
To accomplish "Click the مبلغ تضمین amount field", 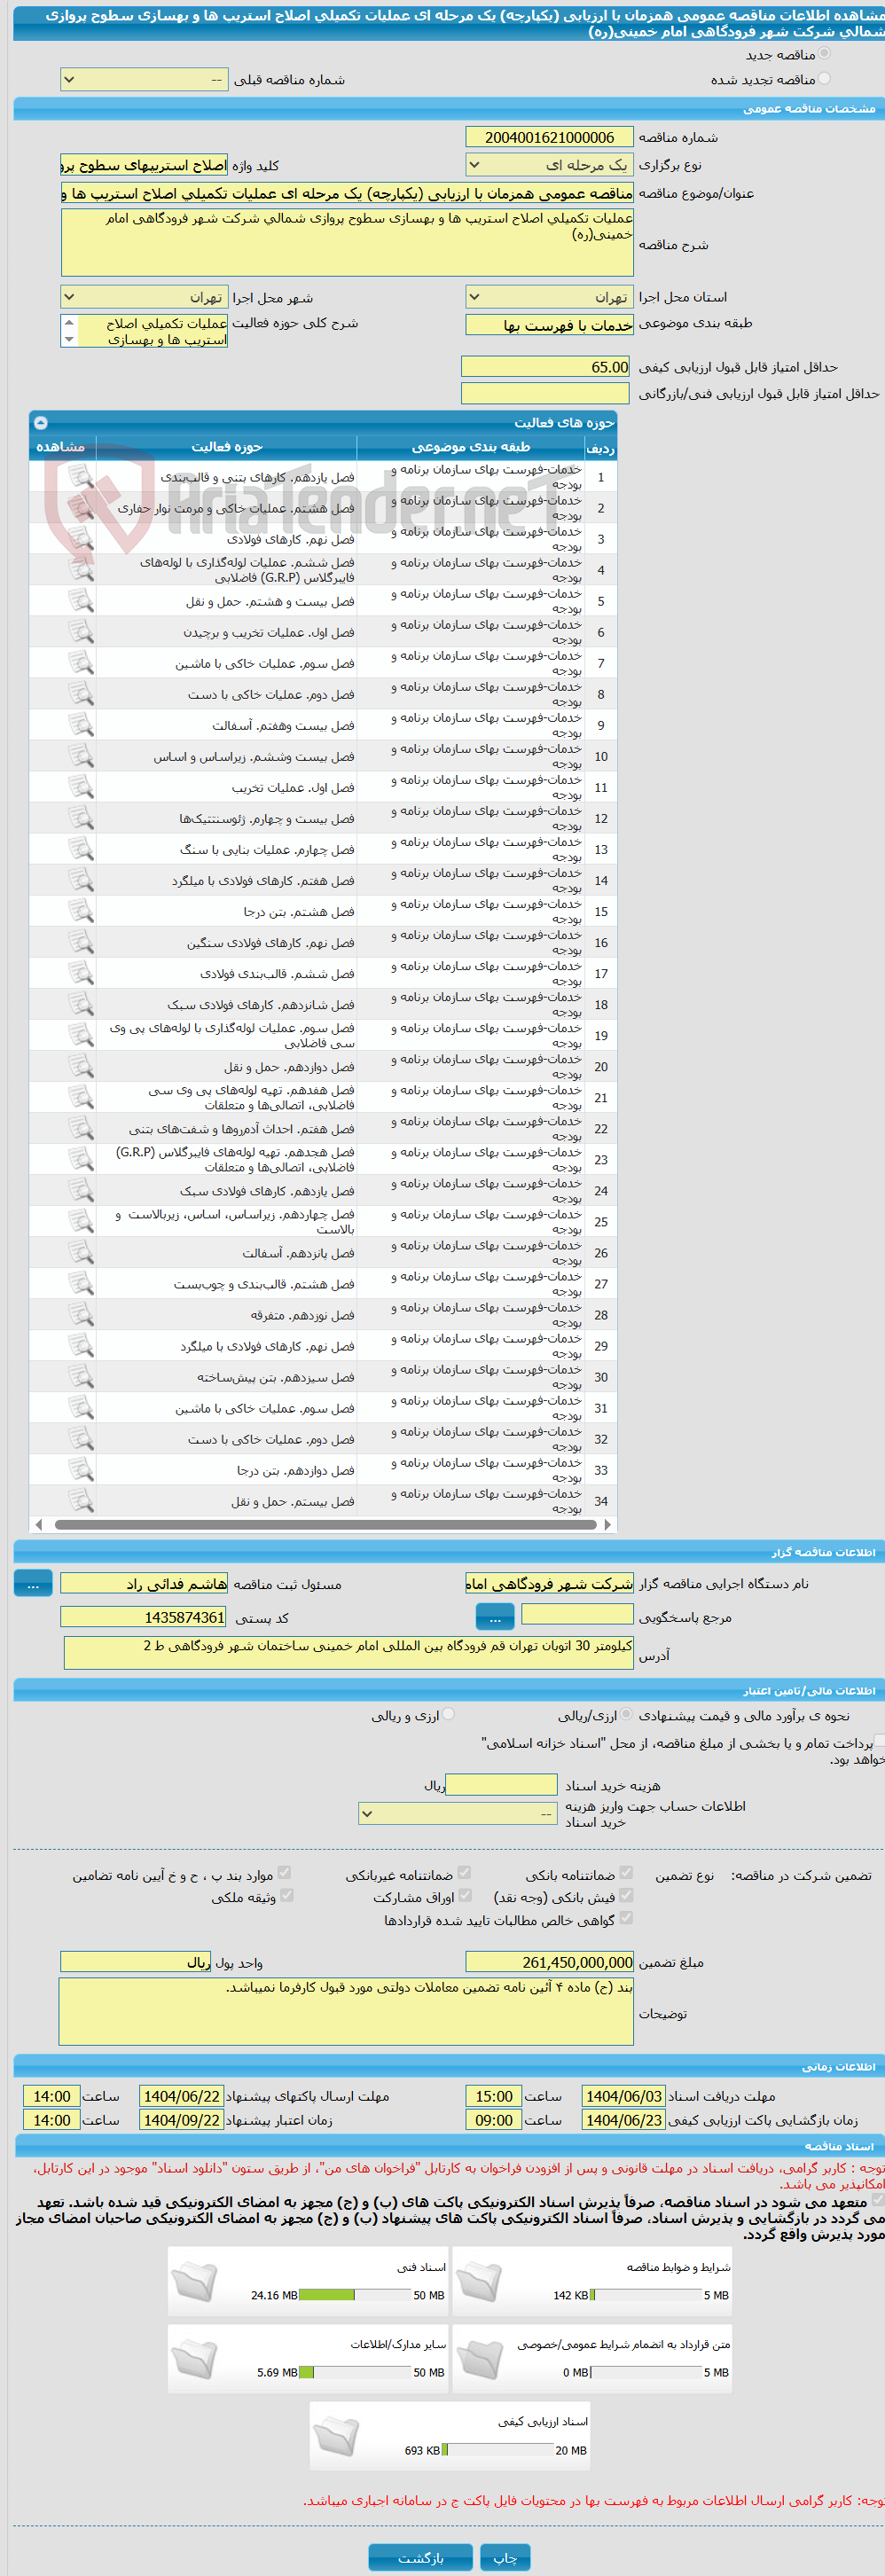I will tap(549, 1962).
